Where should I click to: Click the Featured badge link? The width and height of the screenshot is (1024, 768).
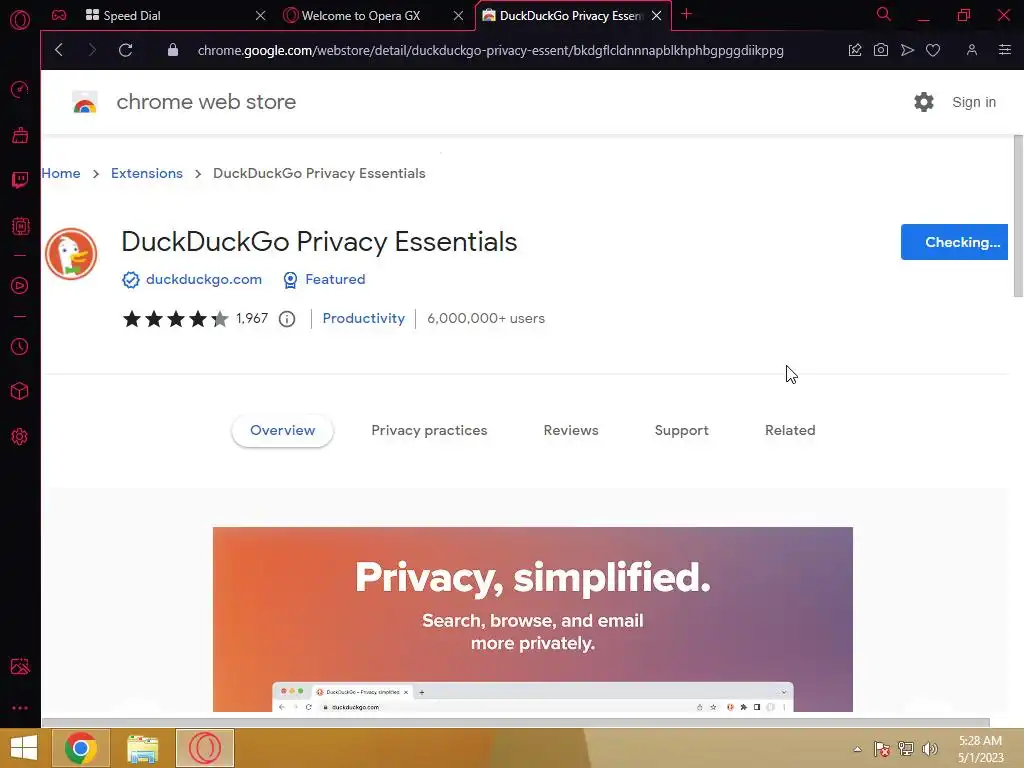pos(335,280)
